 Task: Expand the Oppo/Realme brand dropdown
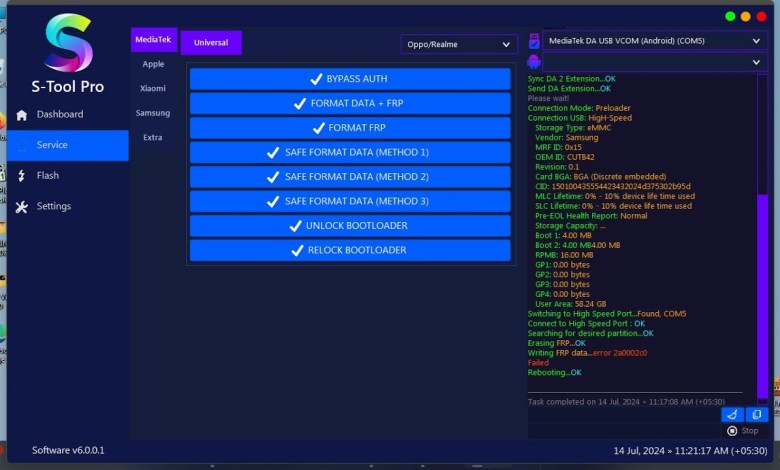459,44
